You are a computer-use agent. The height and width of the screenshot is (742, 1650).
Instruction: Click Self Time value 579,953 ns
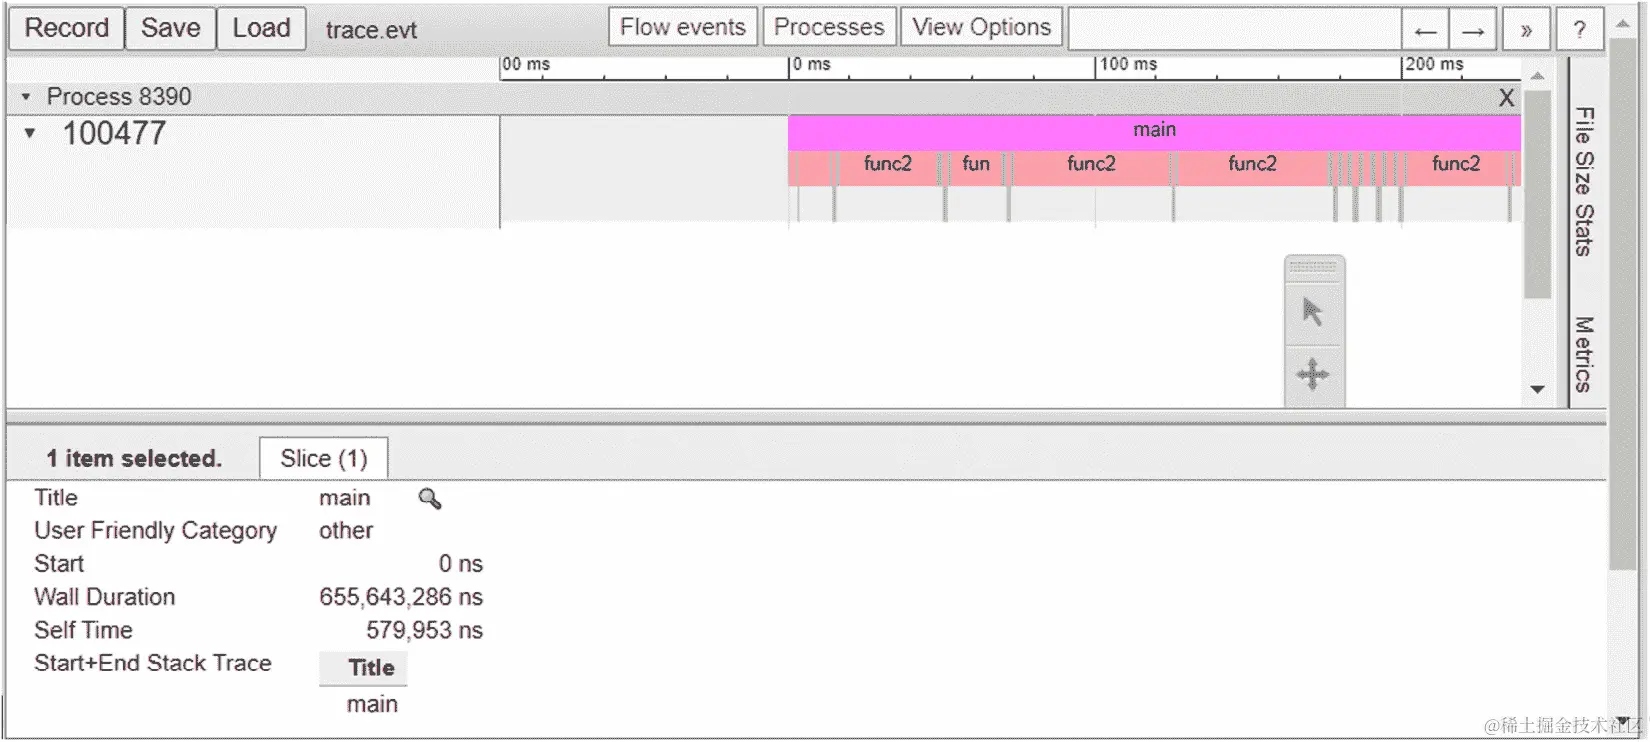coord(424,630)
